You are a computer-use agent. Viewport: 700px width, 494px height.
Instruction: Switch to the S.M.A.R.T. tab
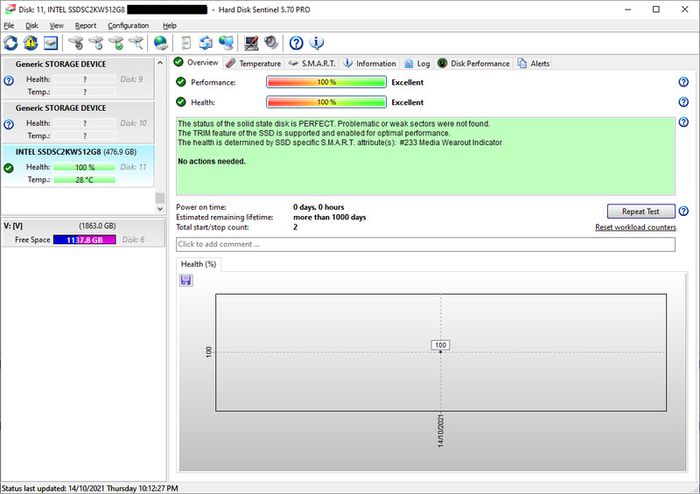coord(312,63)
